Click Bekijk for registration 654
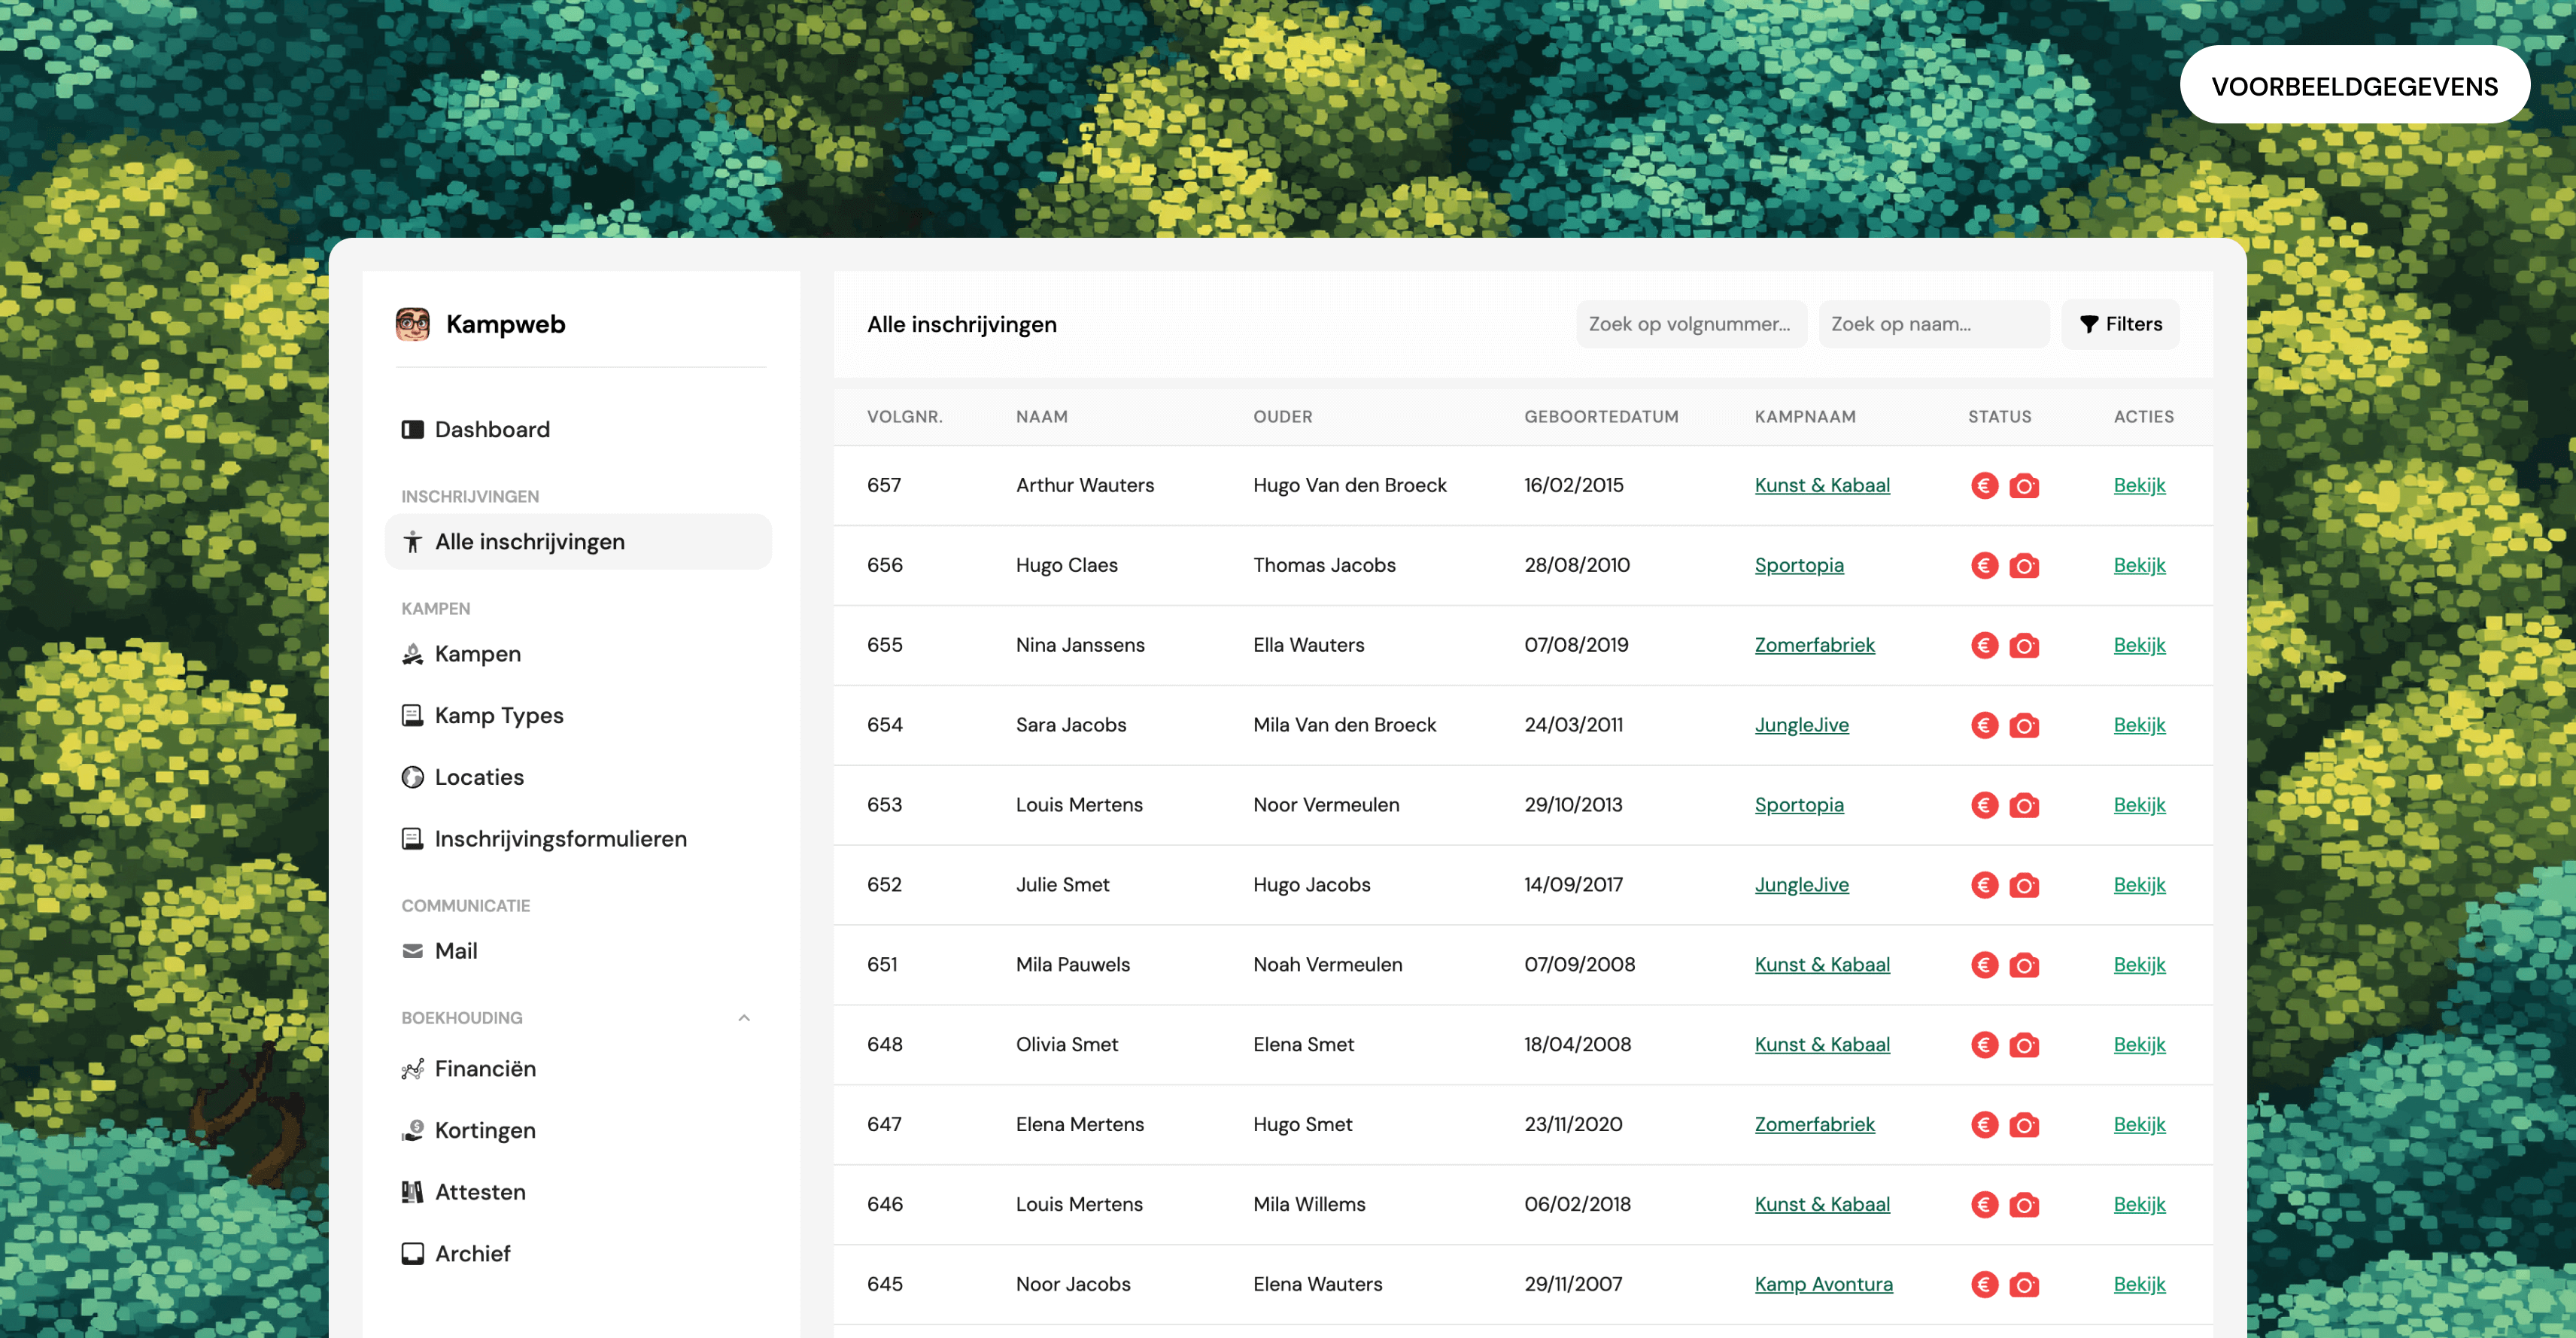Screen dimensions: 2576x1338 click(2139, 725)
